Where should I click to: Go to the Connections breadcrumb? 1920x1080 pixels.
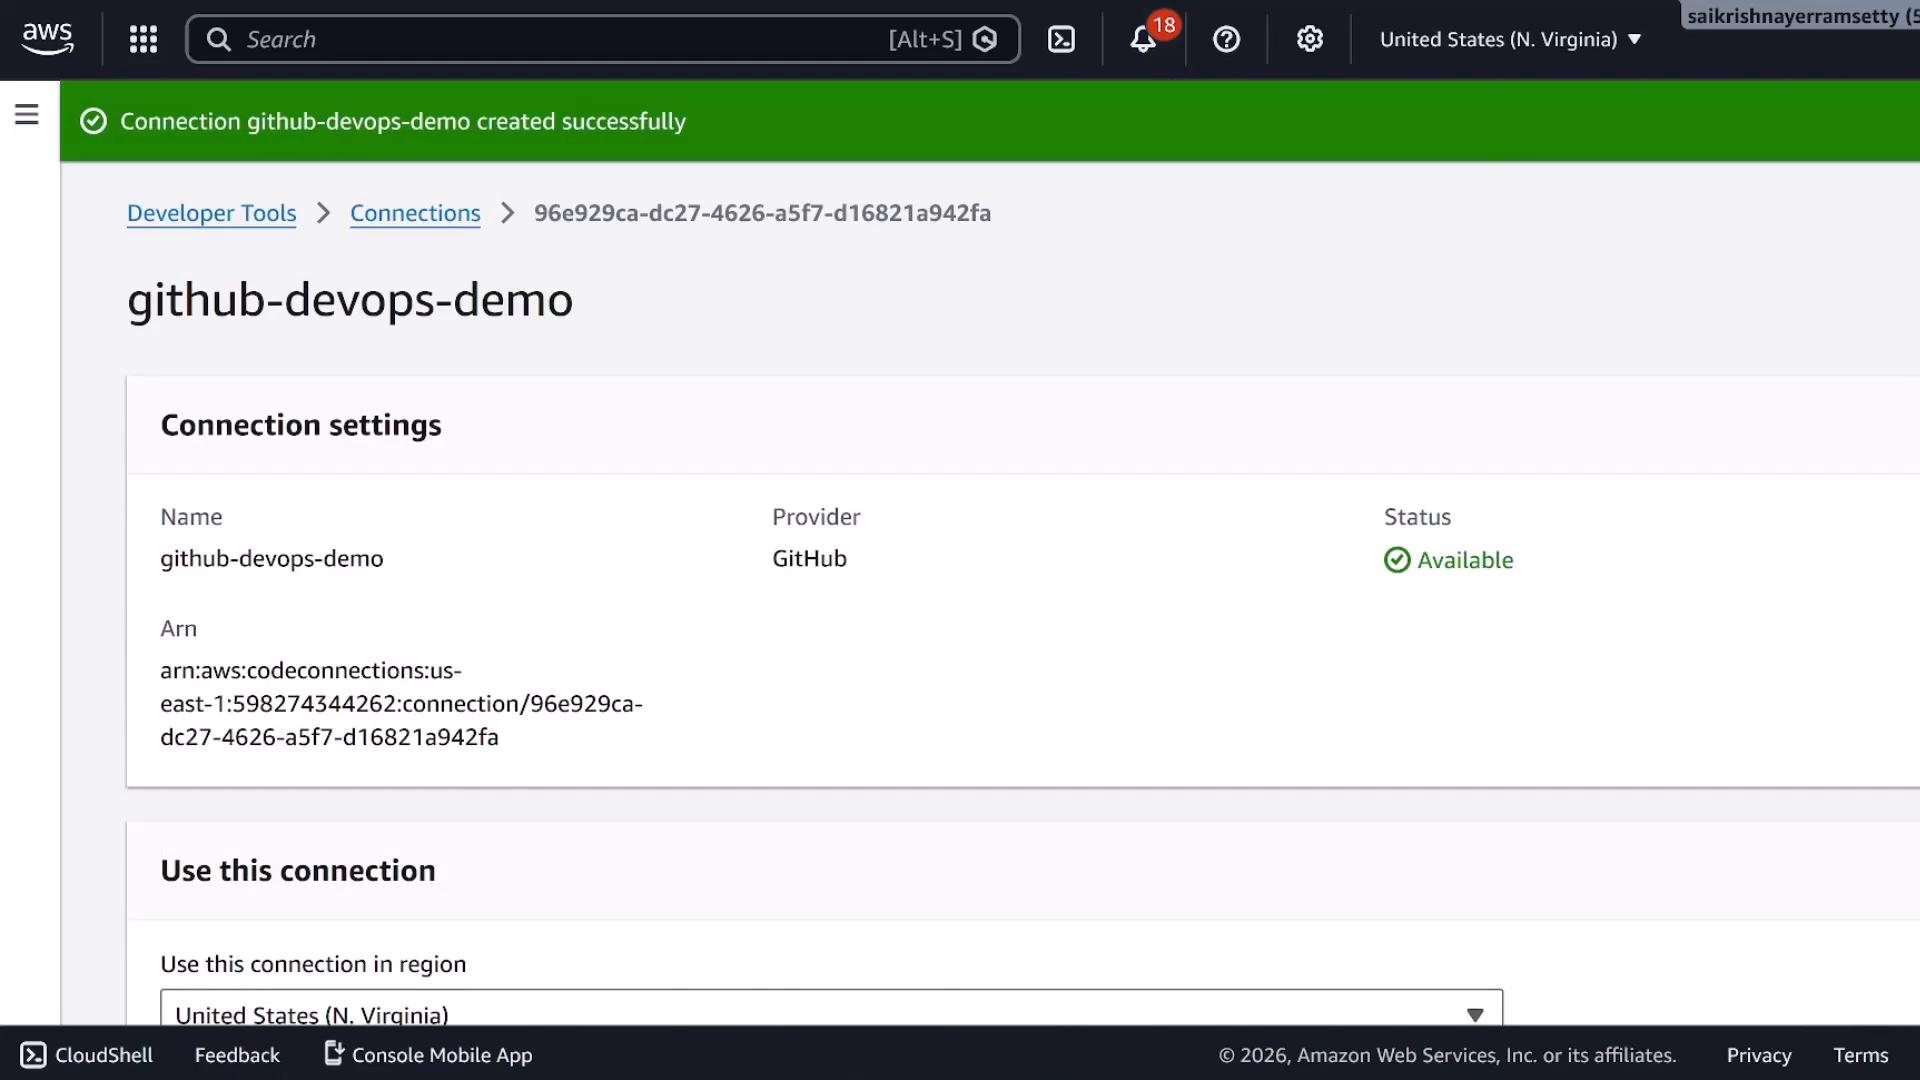coord(415,213)
